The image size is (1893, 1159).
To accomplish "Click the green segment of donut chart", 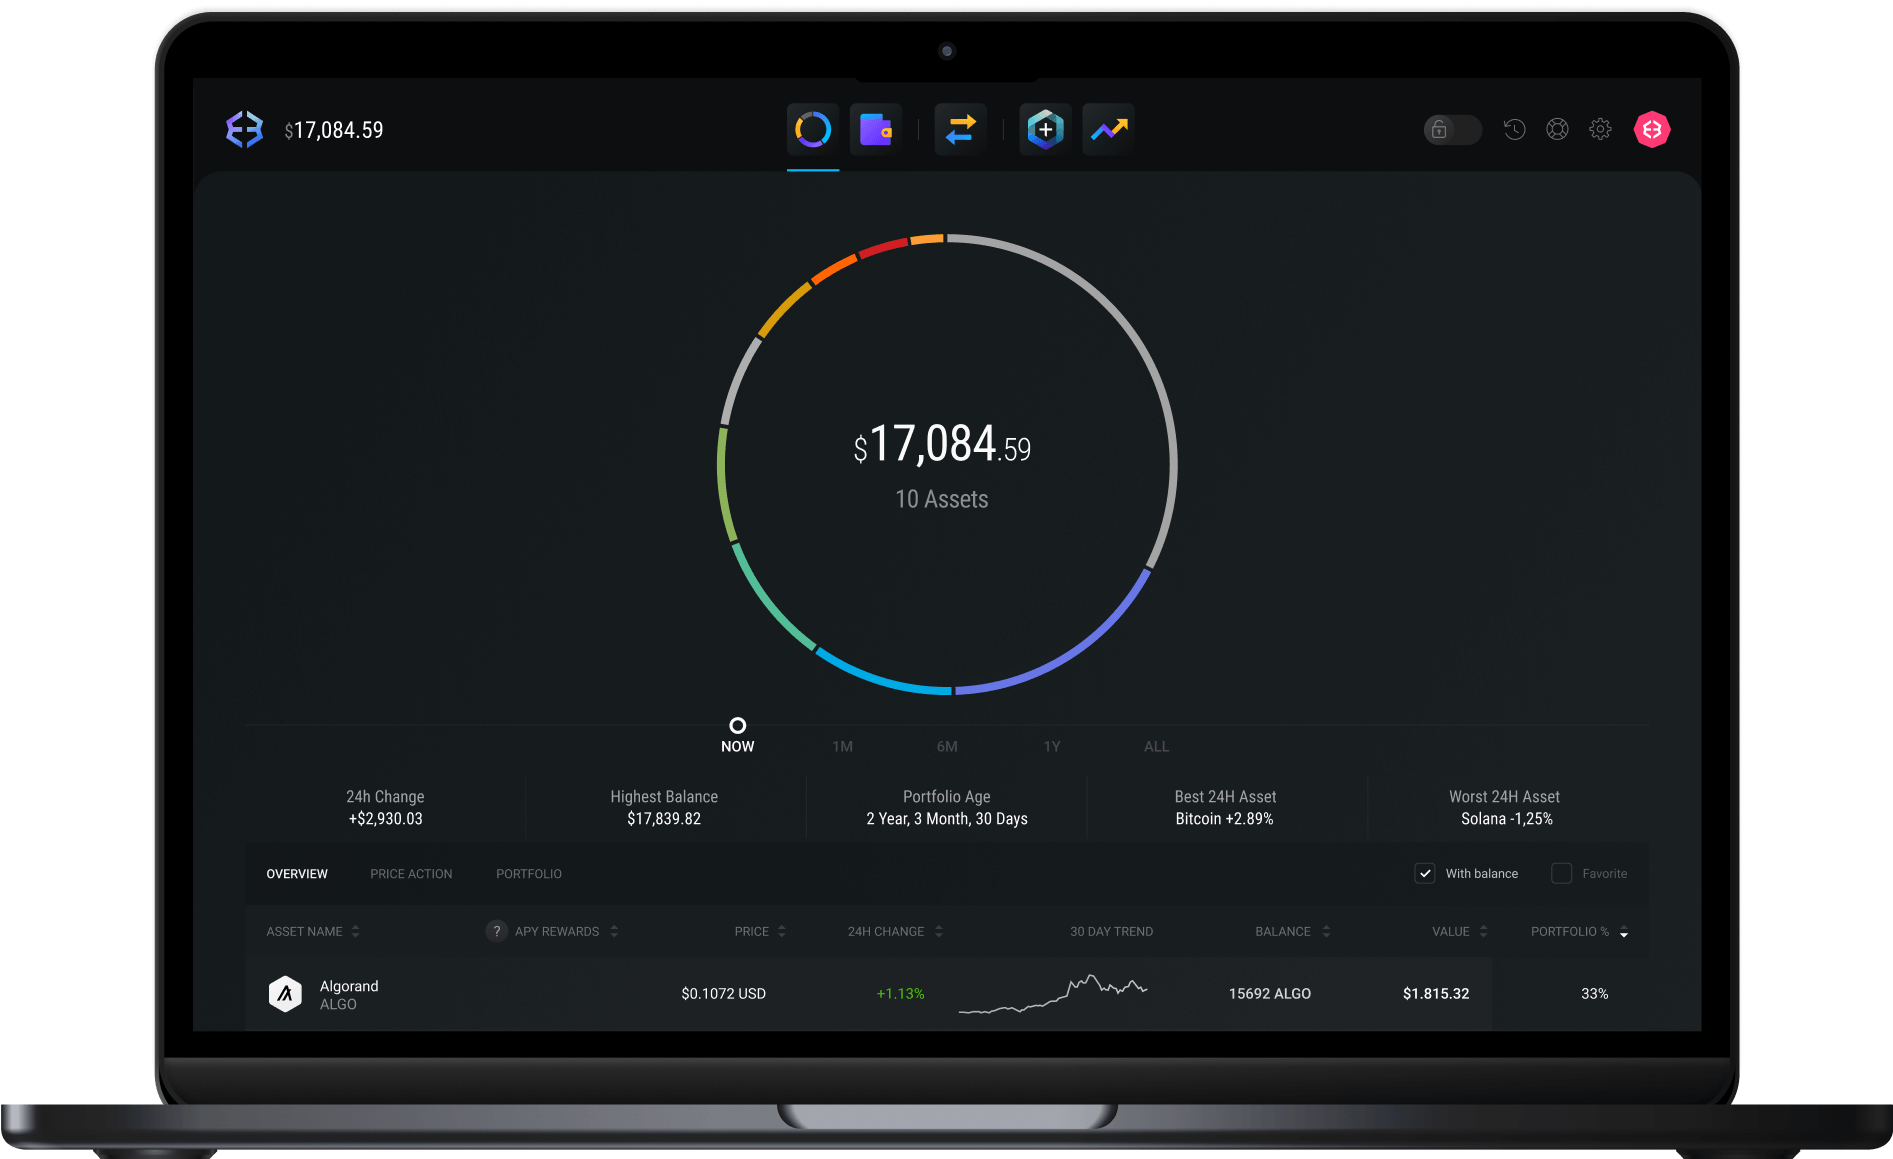I will tap(724, 485).
